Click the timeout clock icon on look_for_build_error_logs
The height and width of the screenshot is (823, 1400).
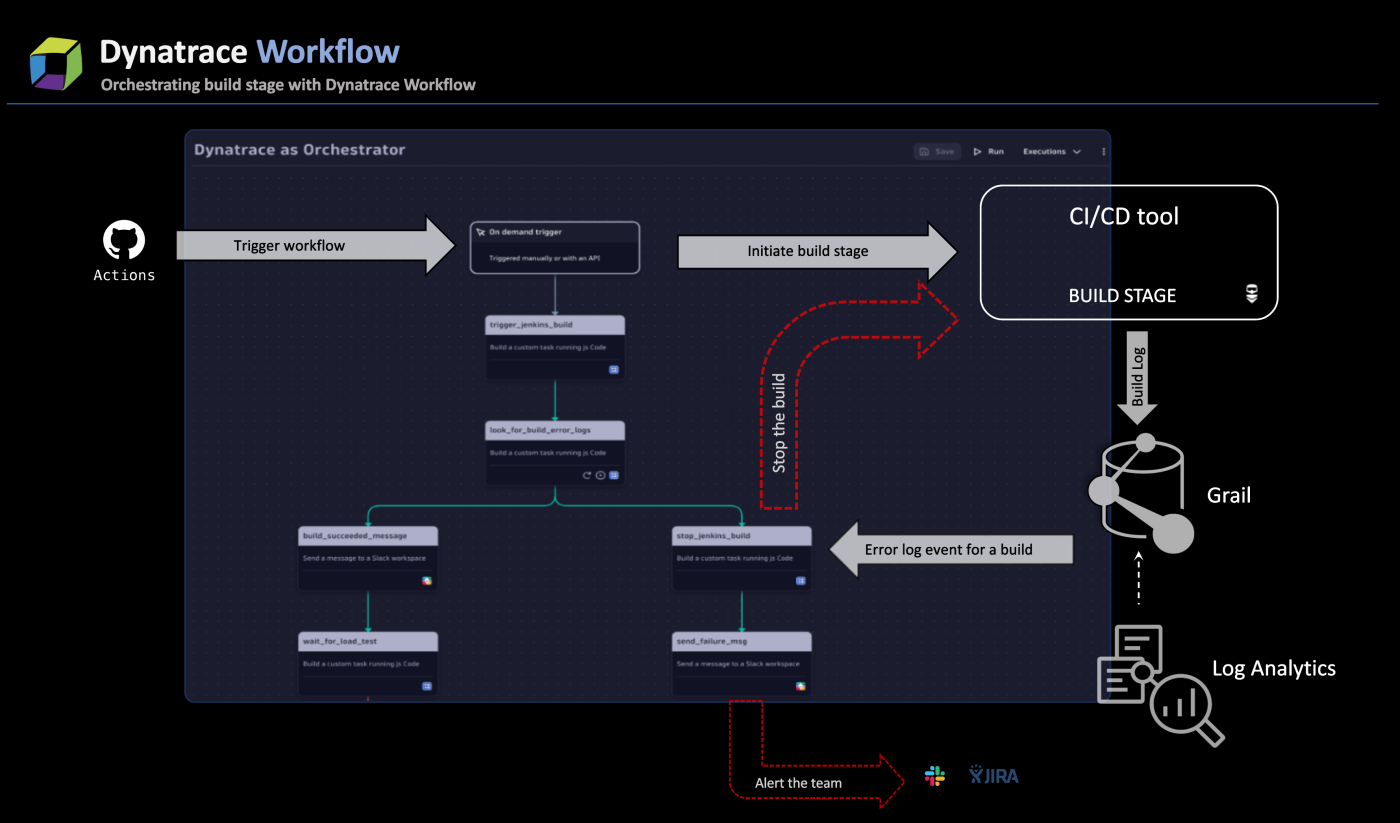(601, 475)
